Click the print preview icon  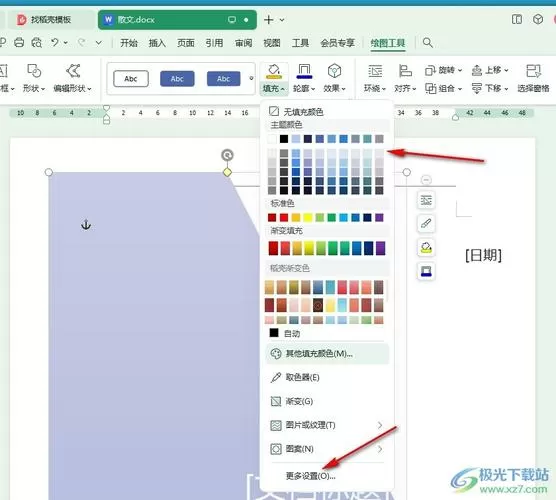pos(37,43)
